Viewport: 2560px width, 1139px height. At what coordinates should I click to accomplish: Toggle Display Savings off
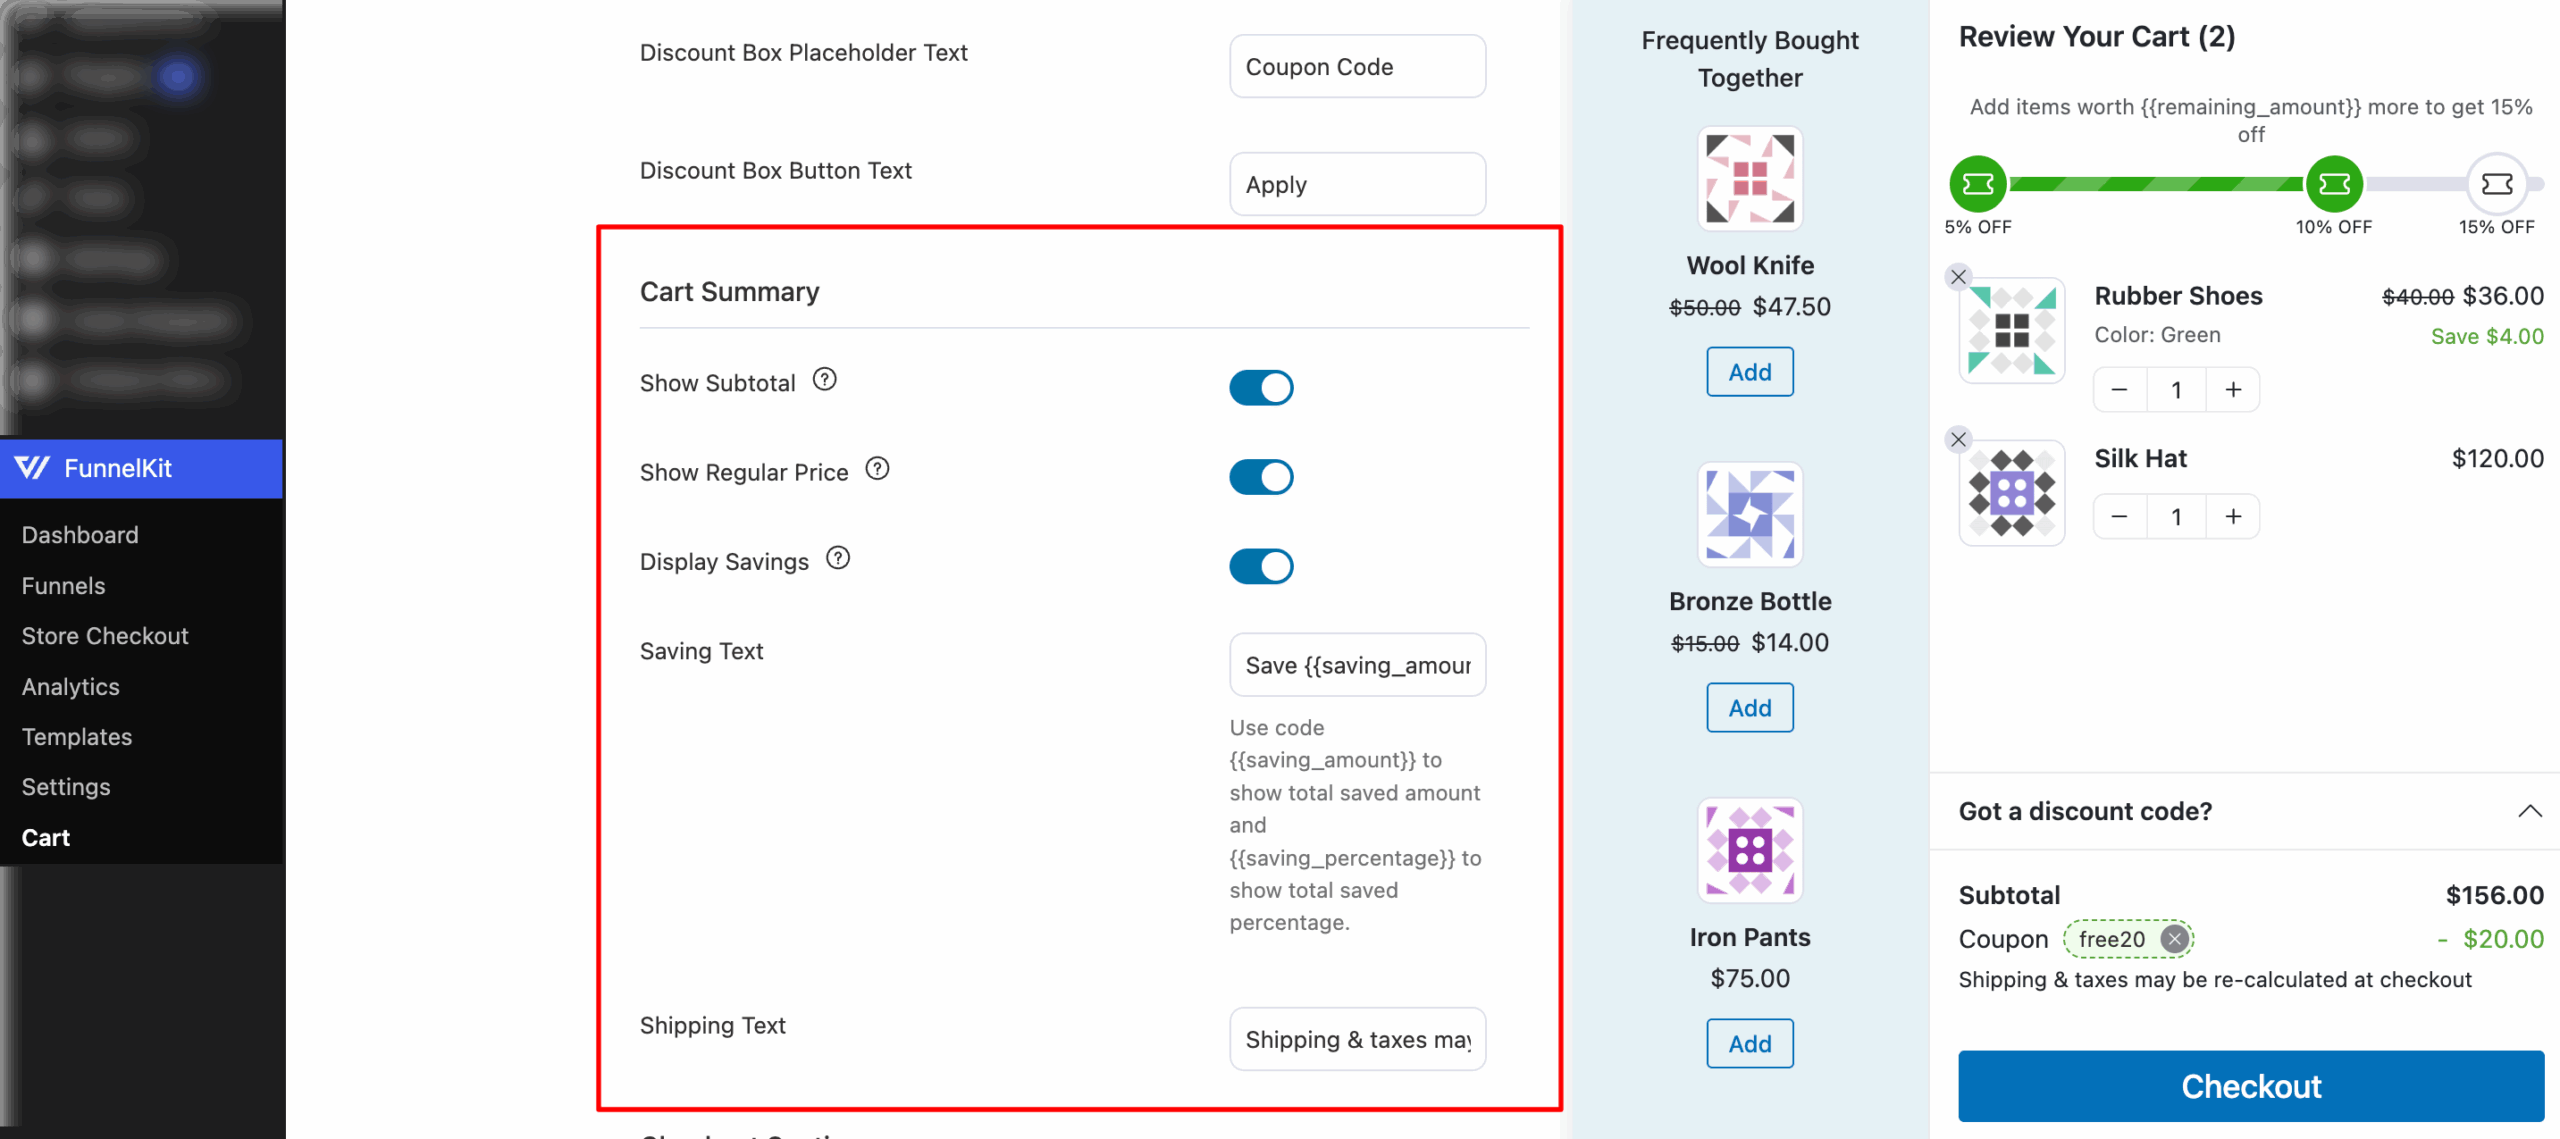pyautogui.click(x=1261, y=565)
